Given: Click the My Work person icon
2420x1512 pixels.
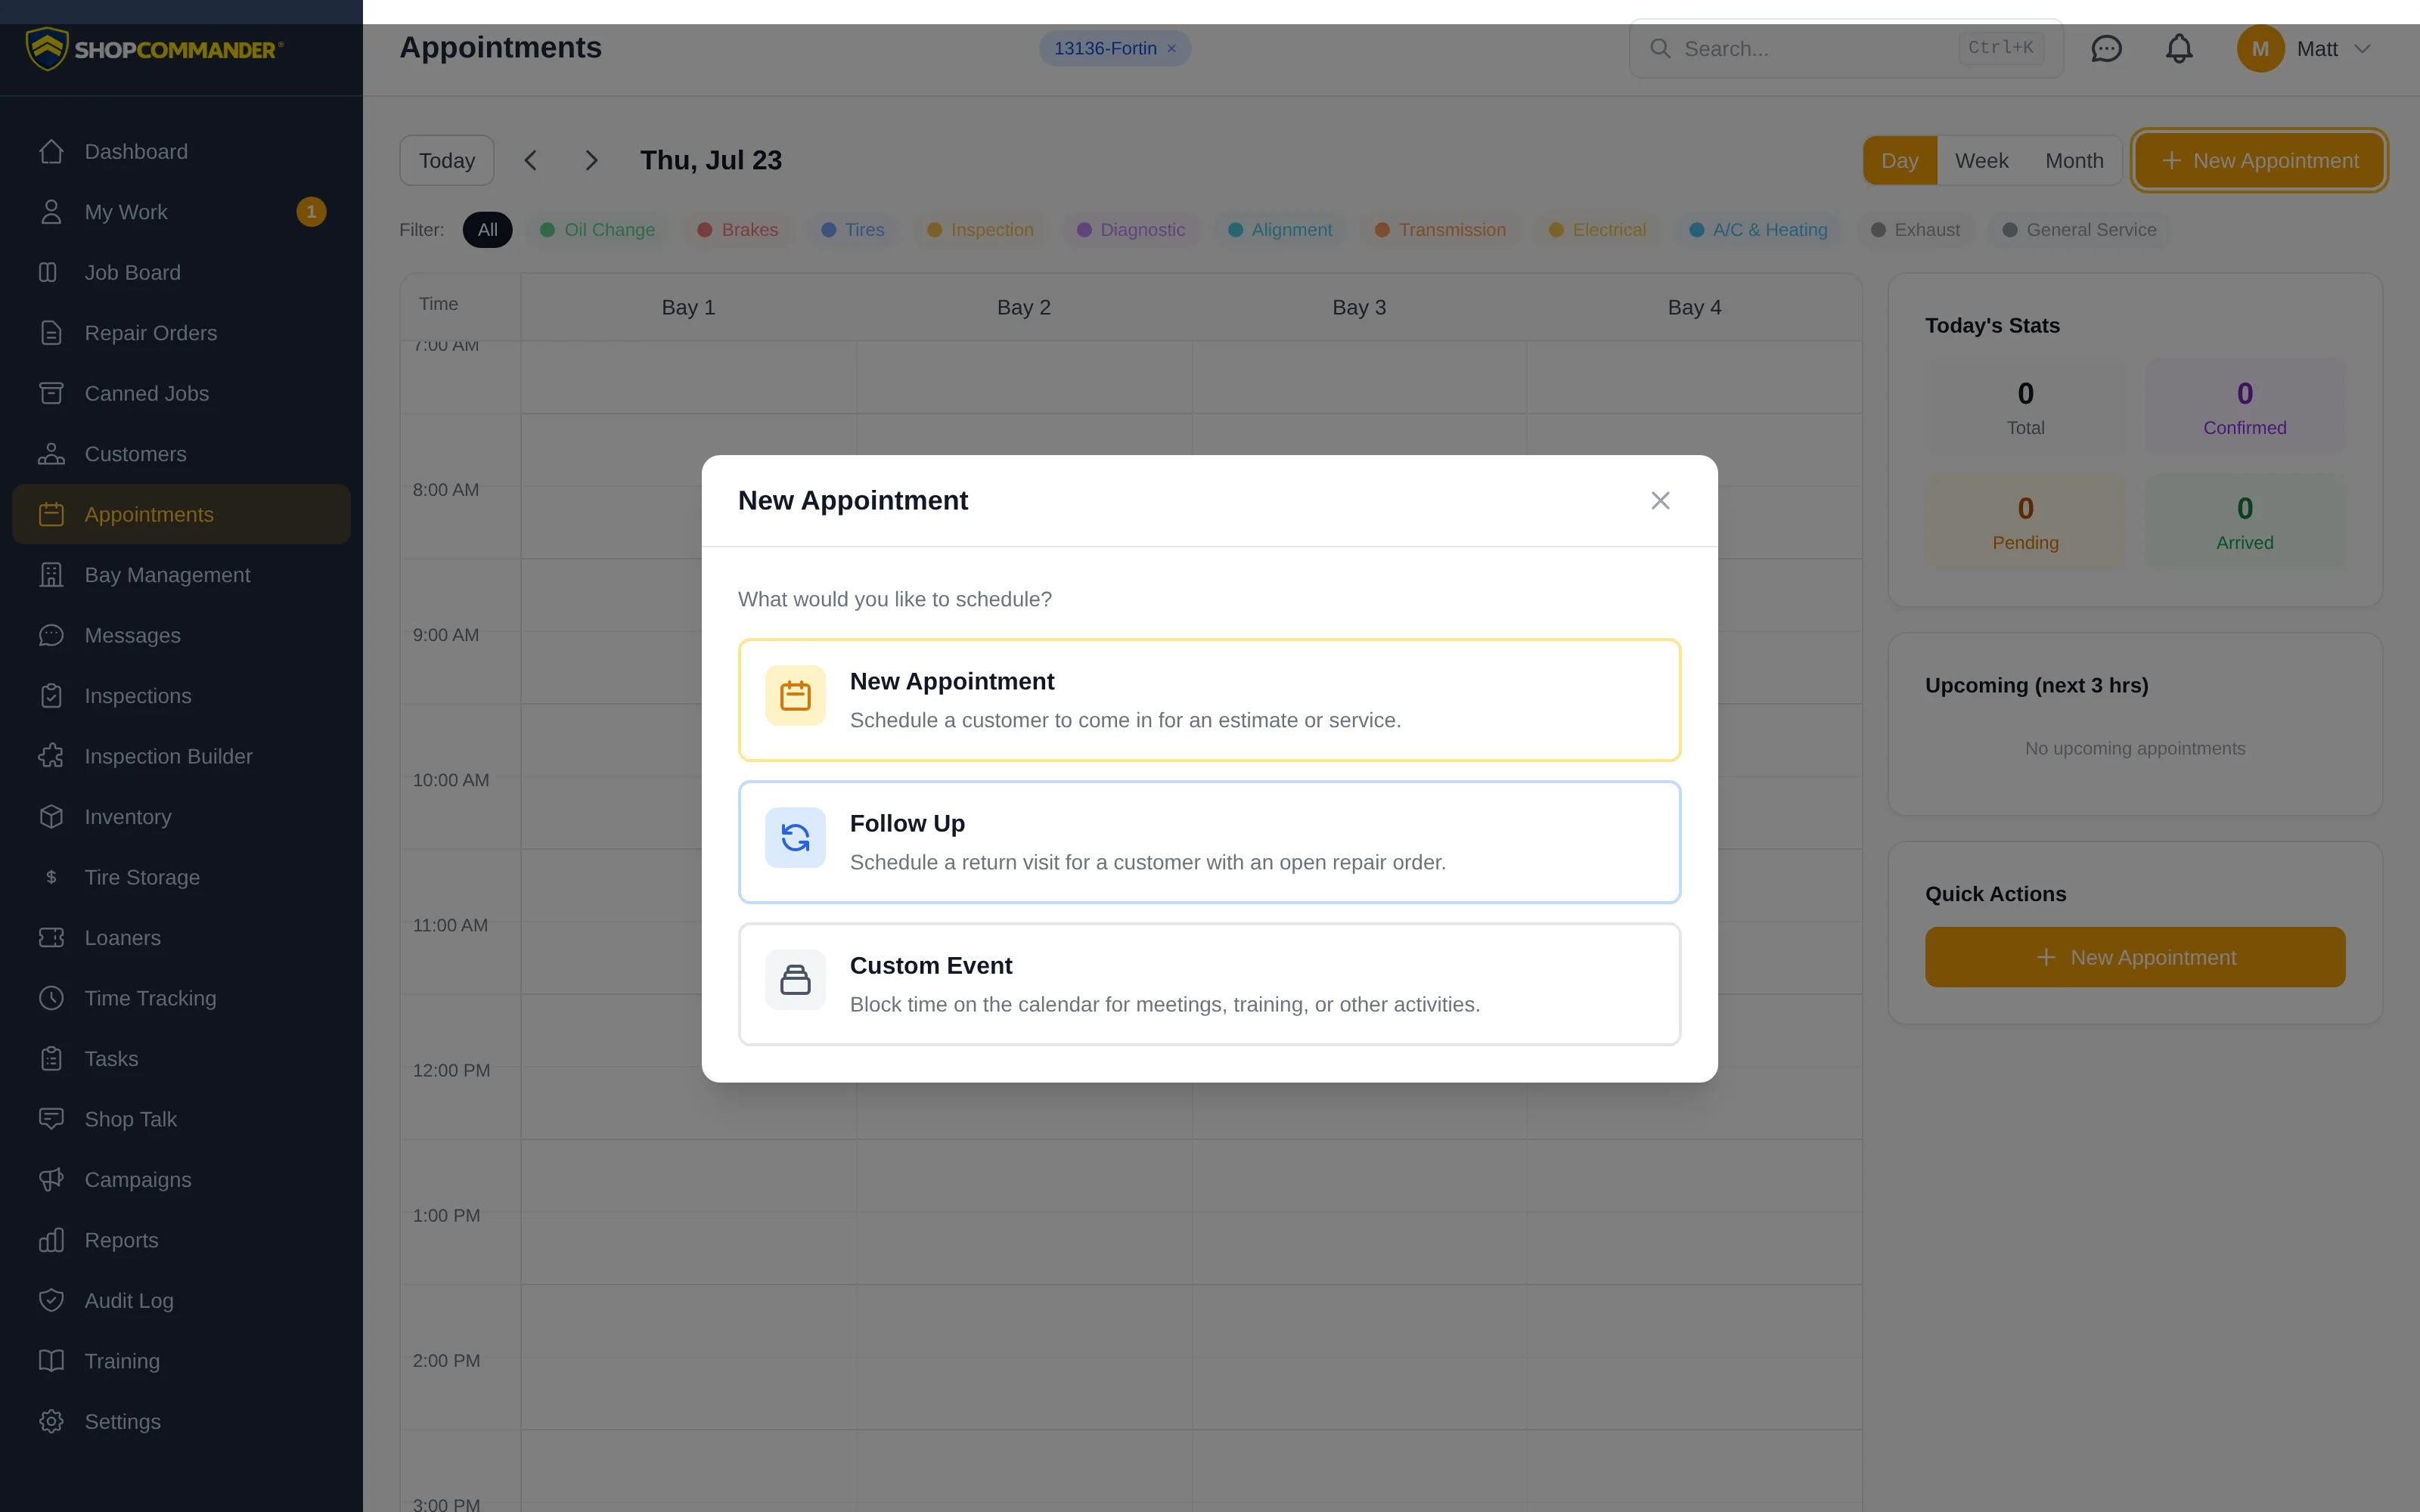Looking at the screenshot, I should (x=51, y=212).
